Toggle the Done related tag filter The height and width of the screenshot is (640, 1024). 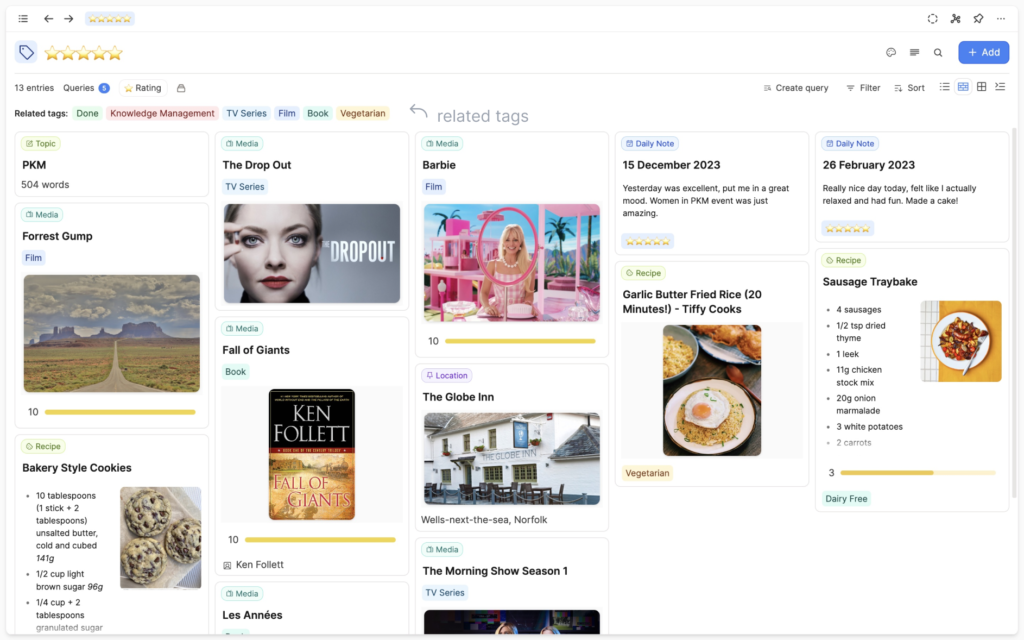(x=87, y=113)
